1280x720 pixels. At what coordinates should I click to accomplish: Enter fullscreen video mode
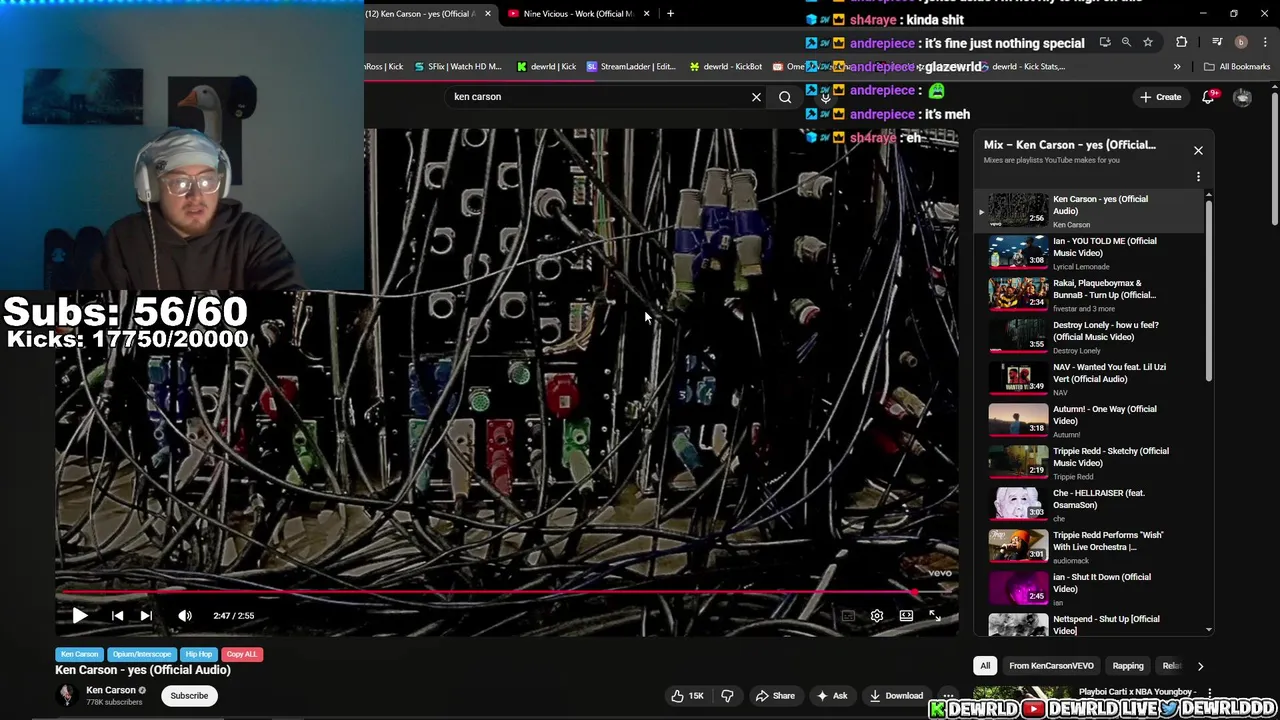(x=935, y=616)
